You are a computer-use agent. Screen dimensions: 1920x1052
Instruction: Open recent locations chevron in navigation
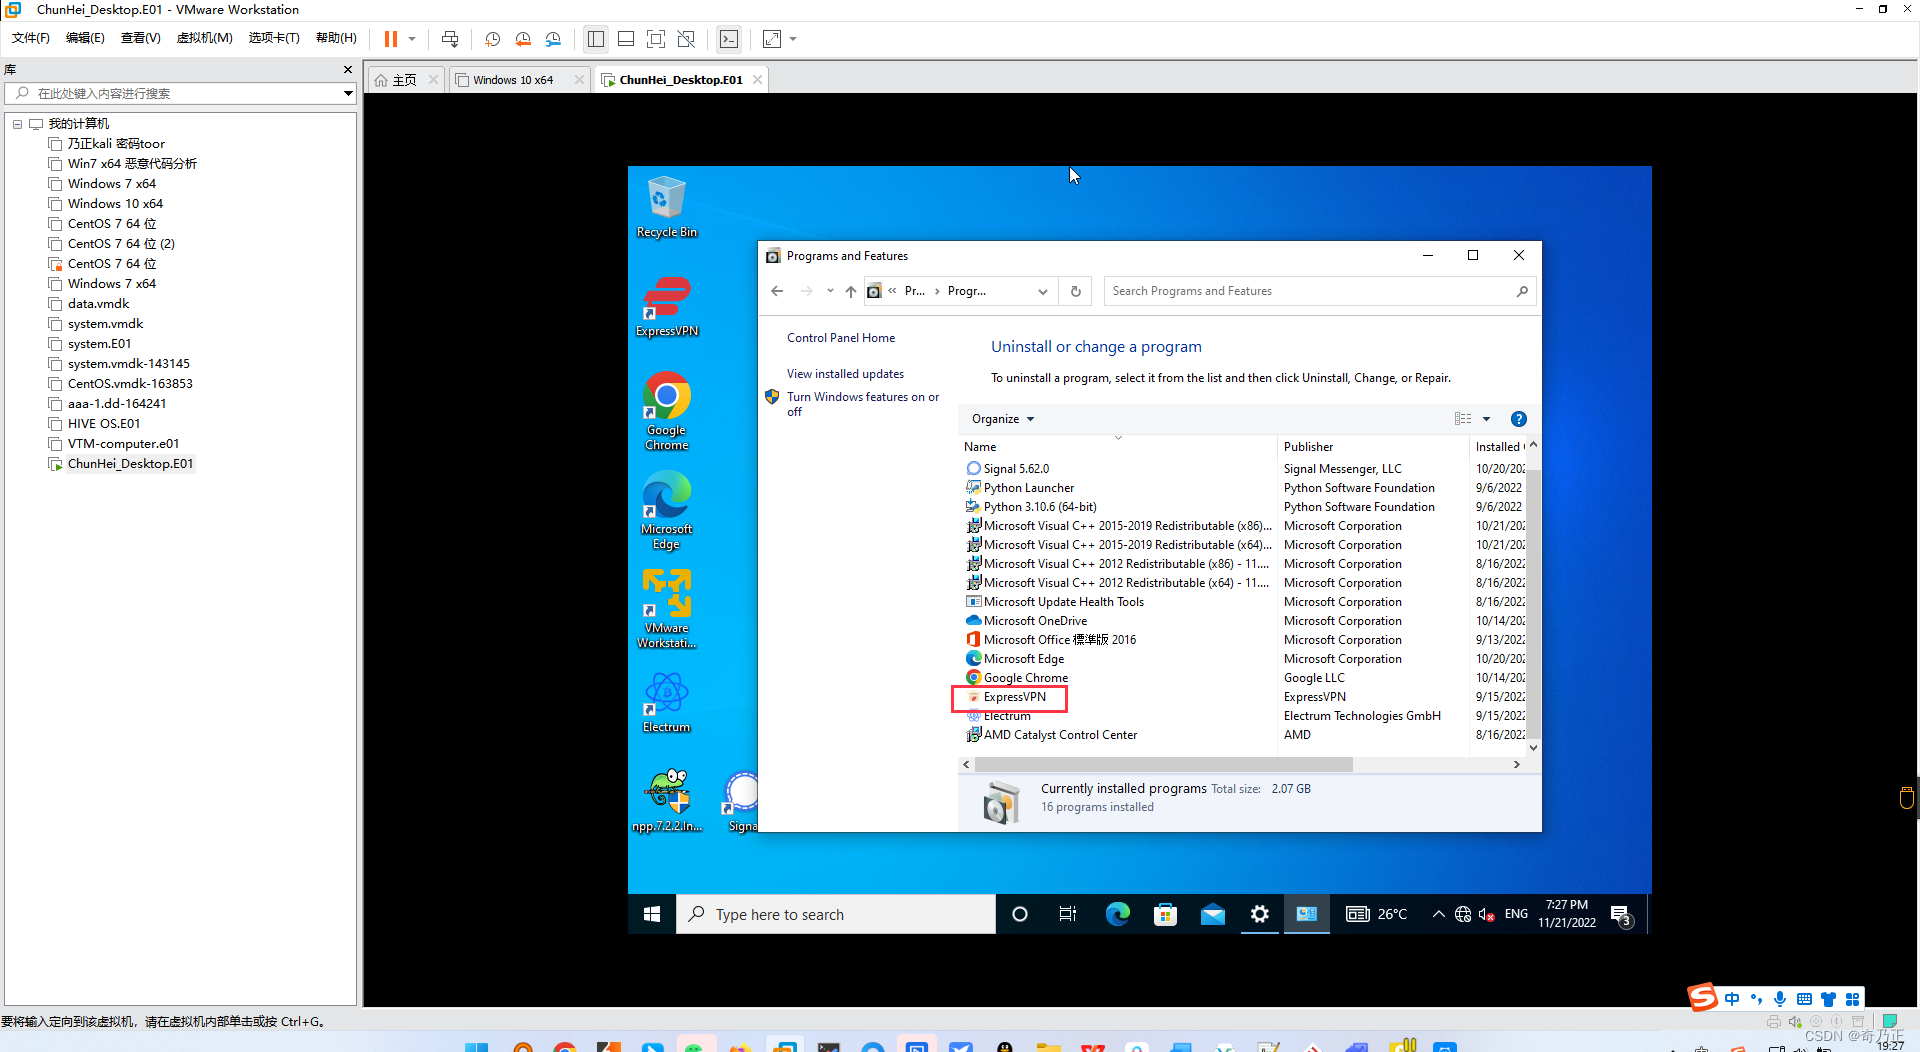coord(830,291)
